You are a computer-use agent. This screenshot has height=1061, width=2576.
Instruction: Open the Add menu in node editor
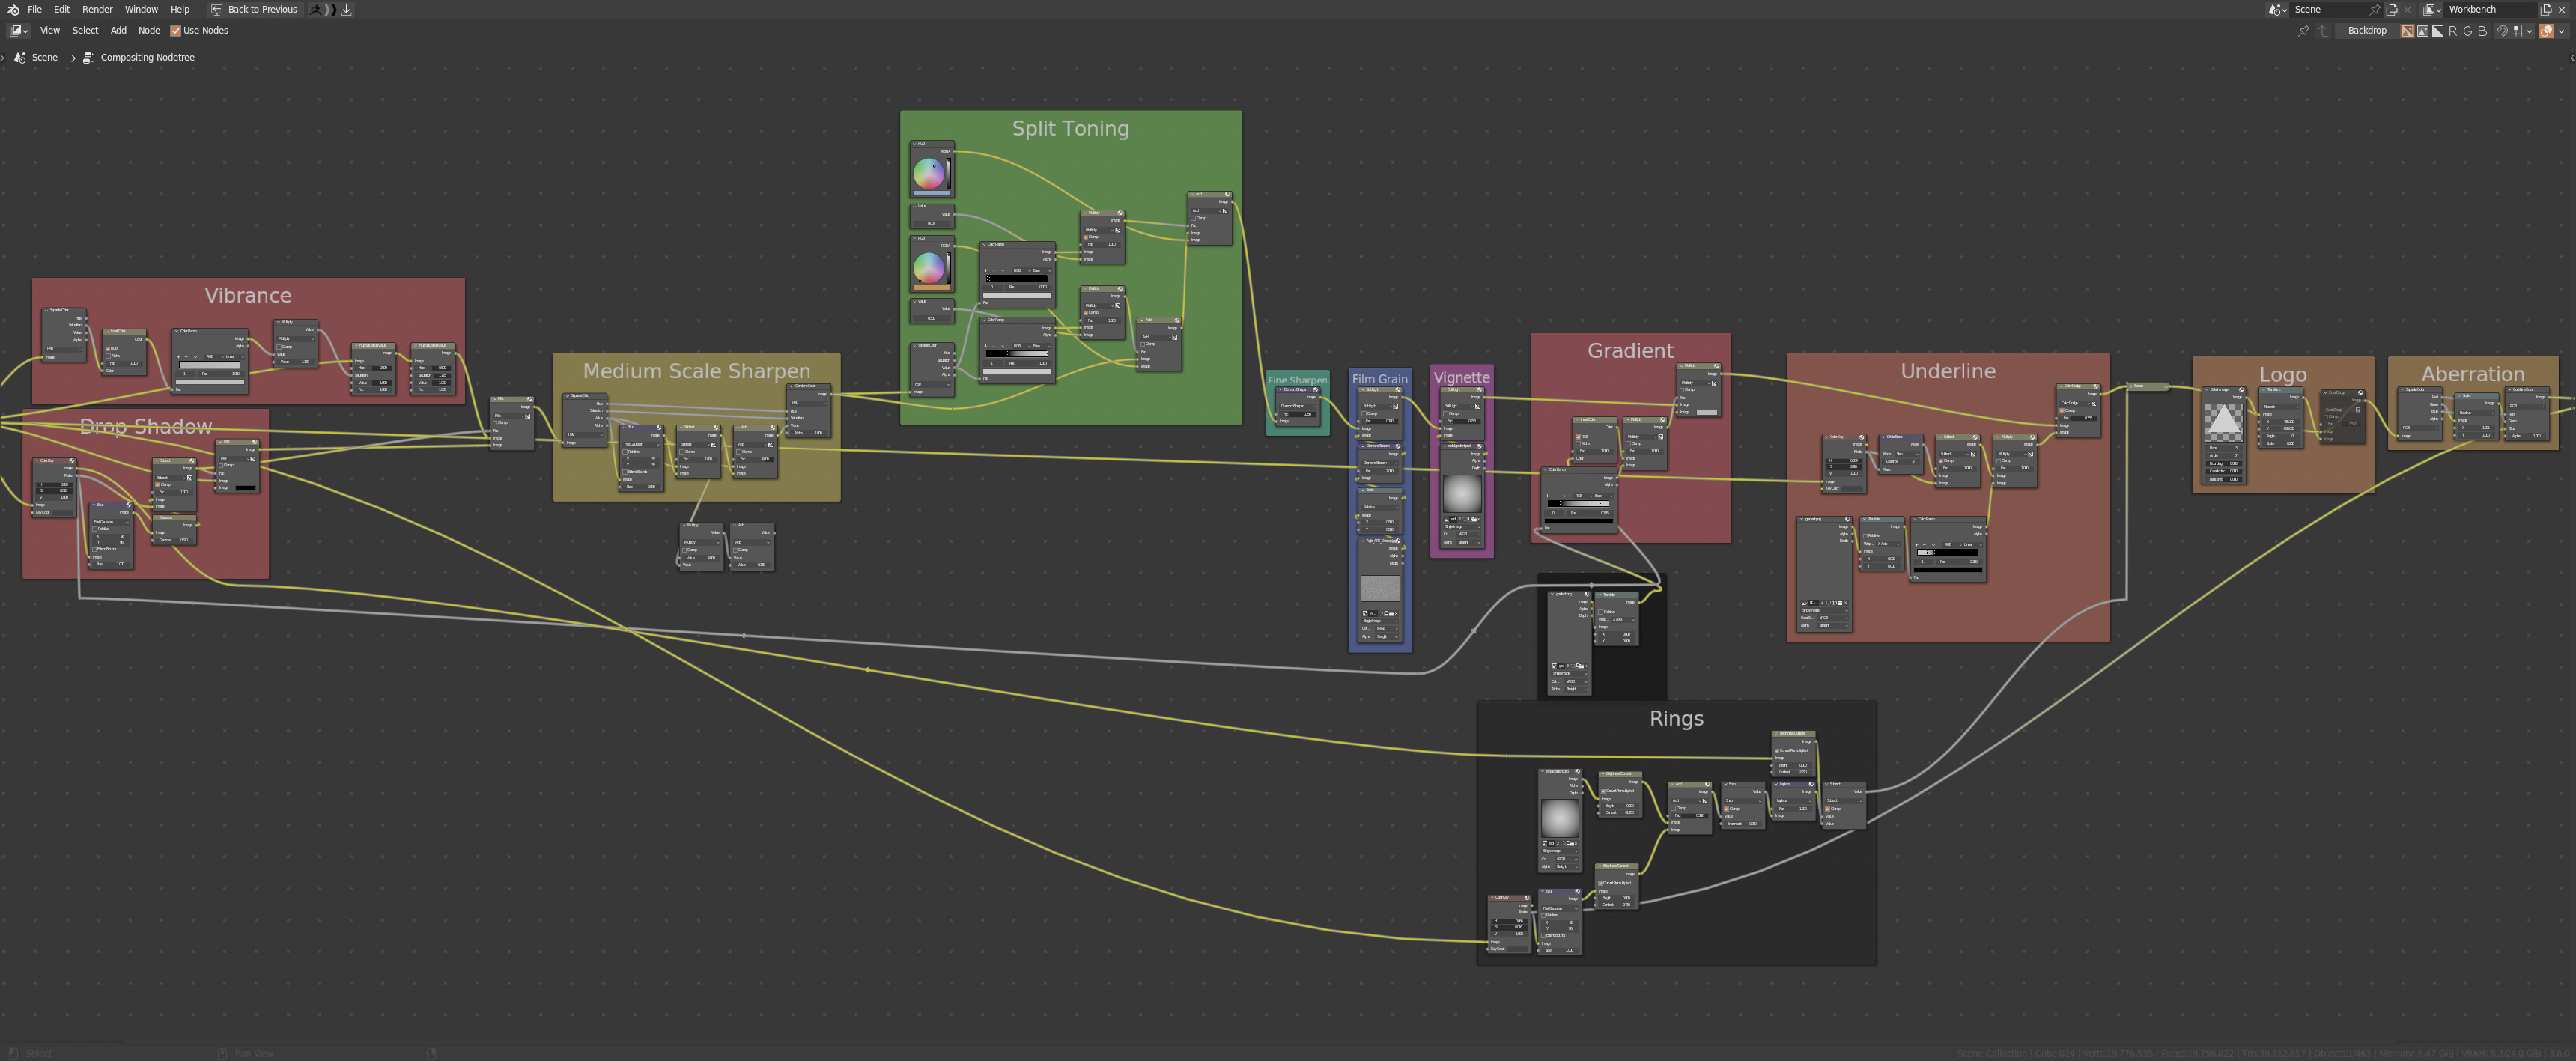tap(118, 31)
